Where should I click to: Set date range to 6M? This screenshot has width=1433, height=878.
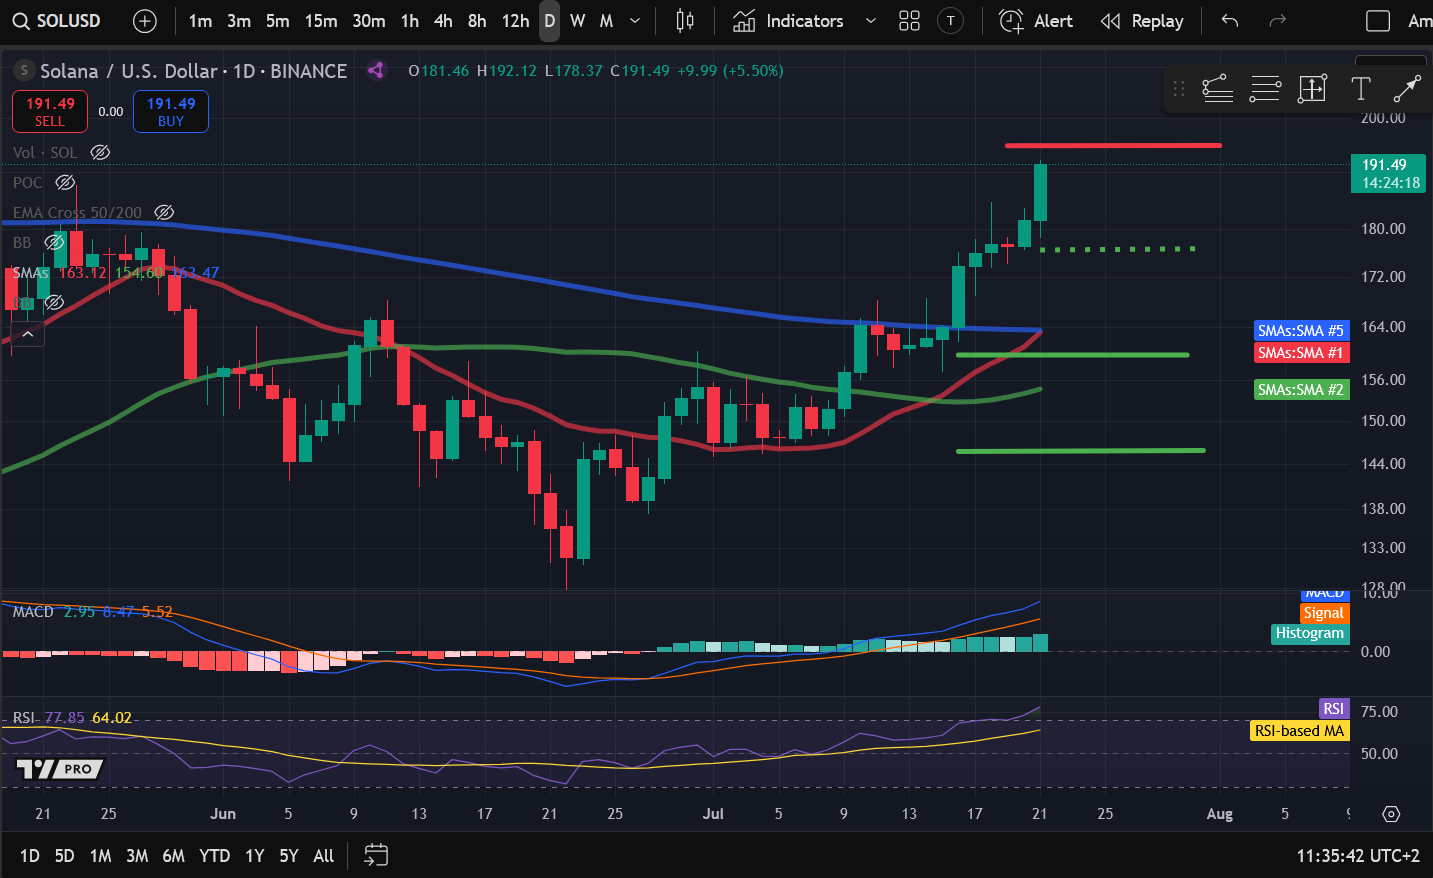pos(174,855)
